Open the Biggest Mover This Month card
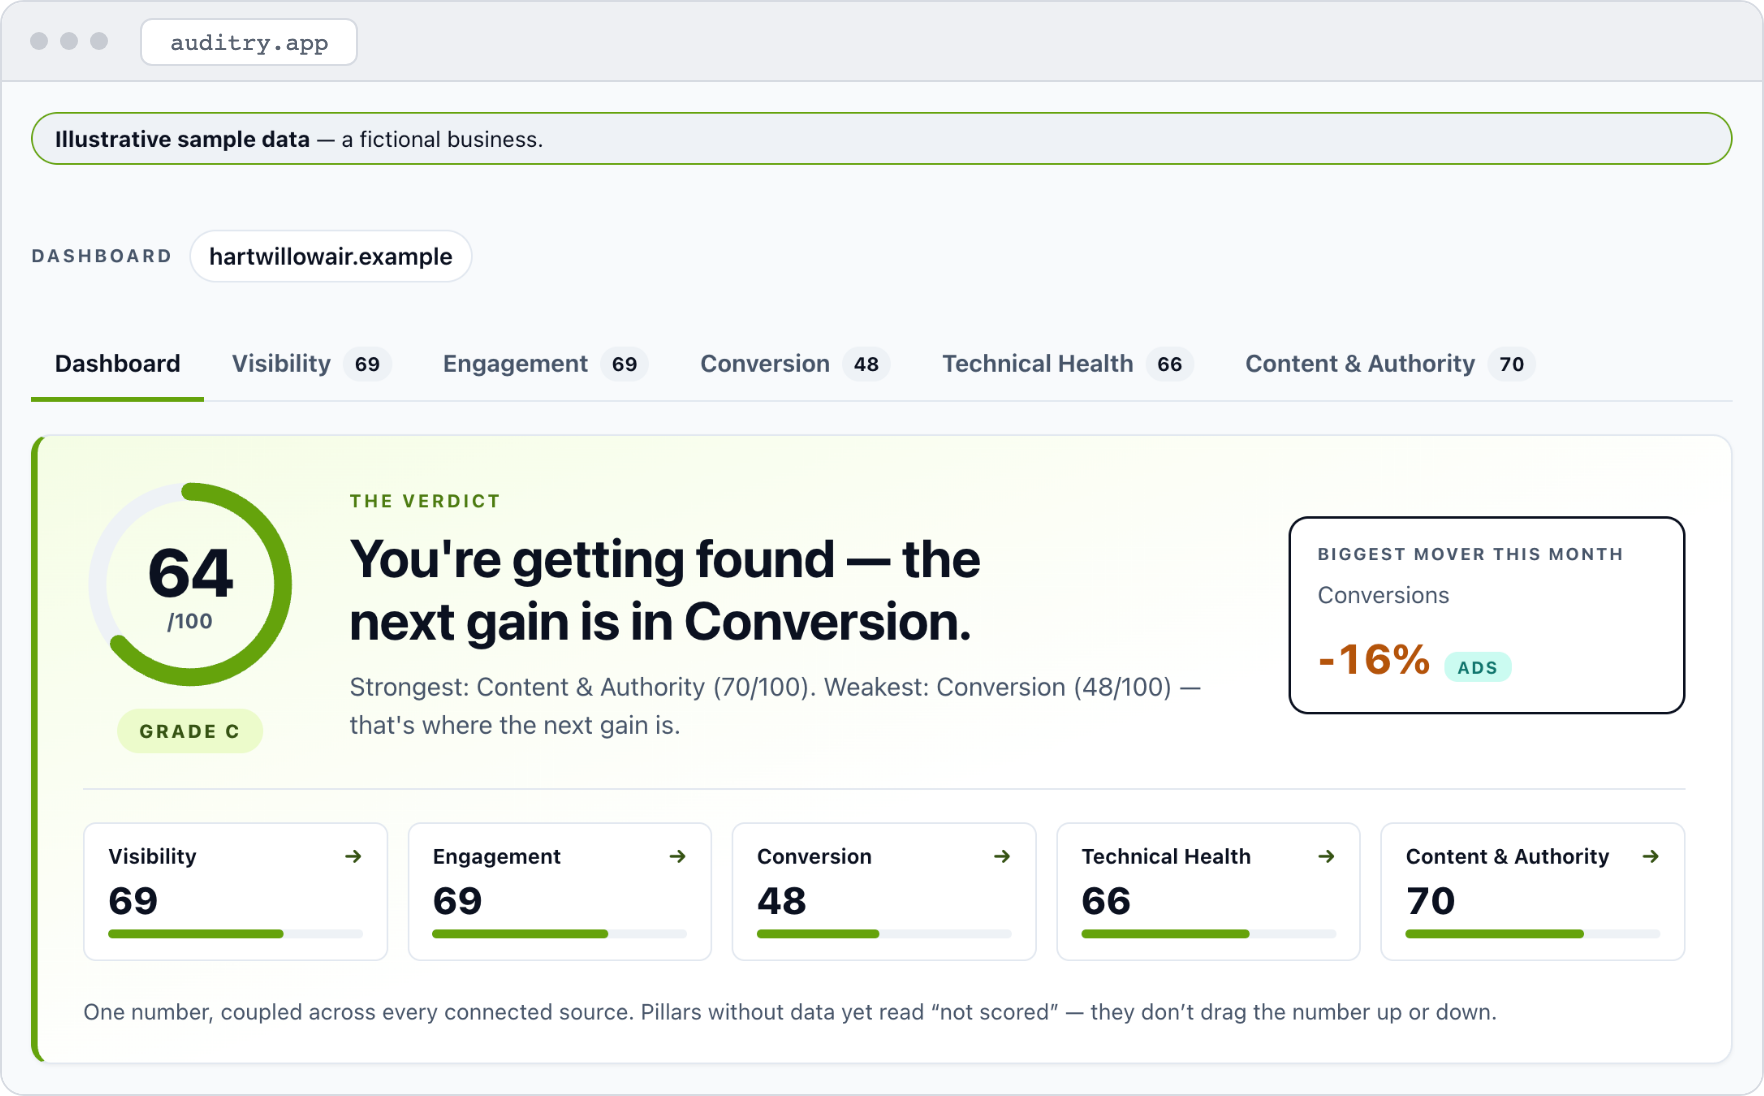 point(1486,615)
